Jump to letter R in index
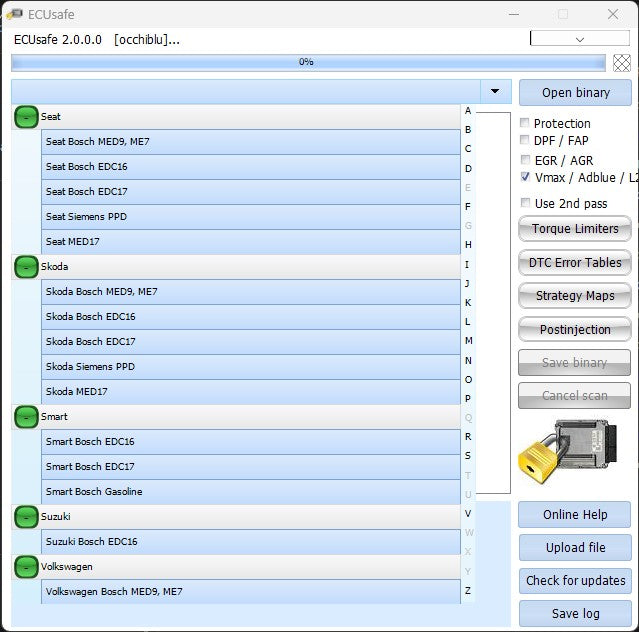This screenshot has height=632, width=639. (x=468, y=437)
